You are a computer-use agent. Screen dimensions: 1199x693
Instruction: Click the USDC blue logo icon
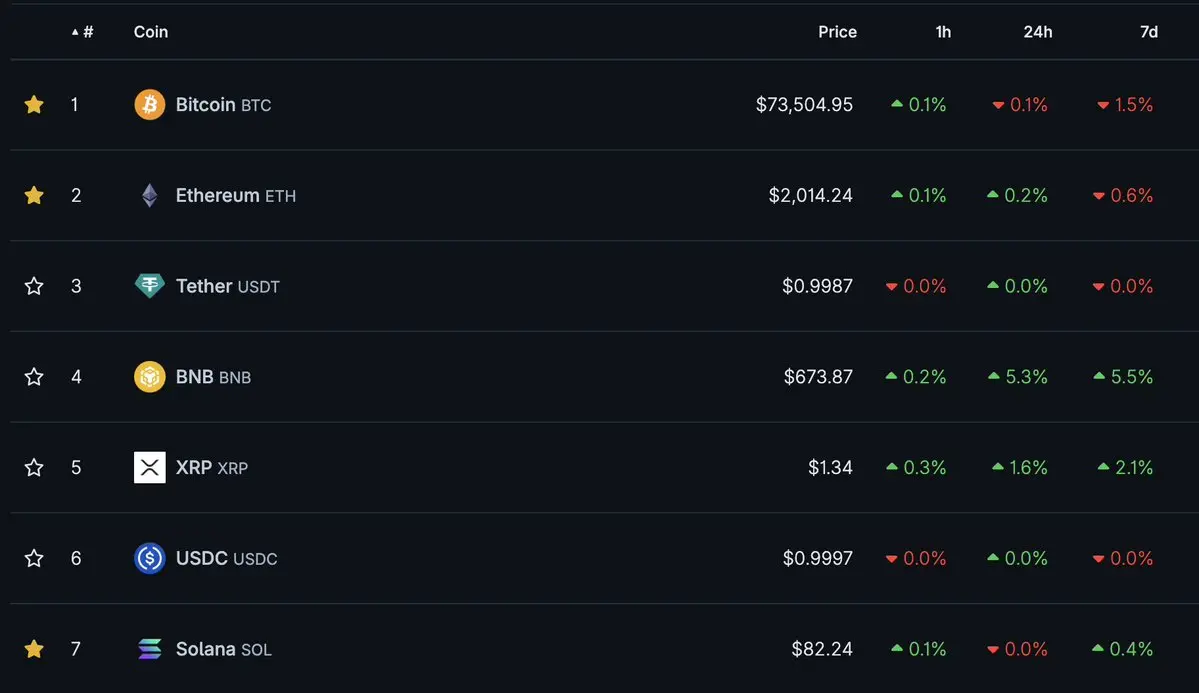[150, 558]
